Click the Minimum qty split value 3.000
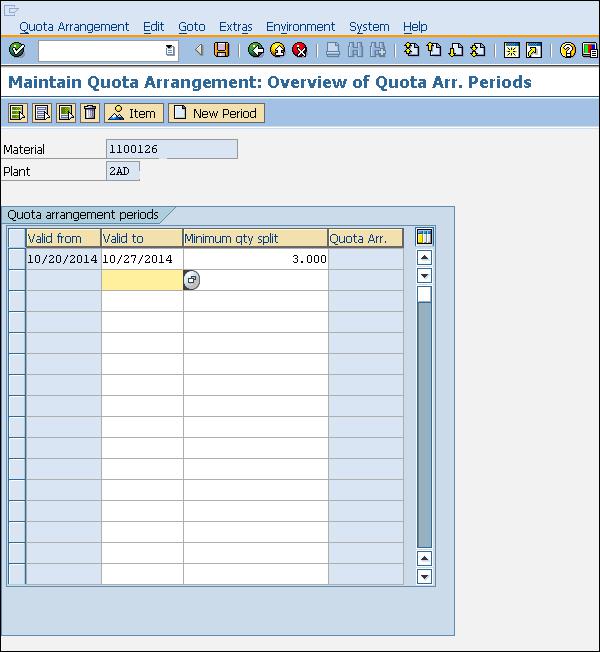 pyautogui.click(x=255, y=259)
